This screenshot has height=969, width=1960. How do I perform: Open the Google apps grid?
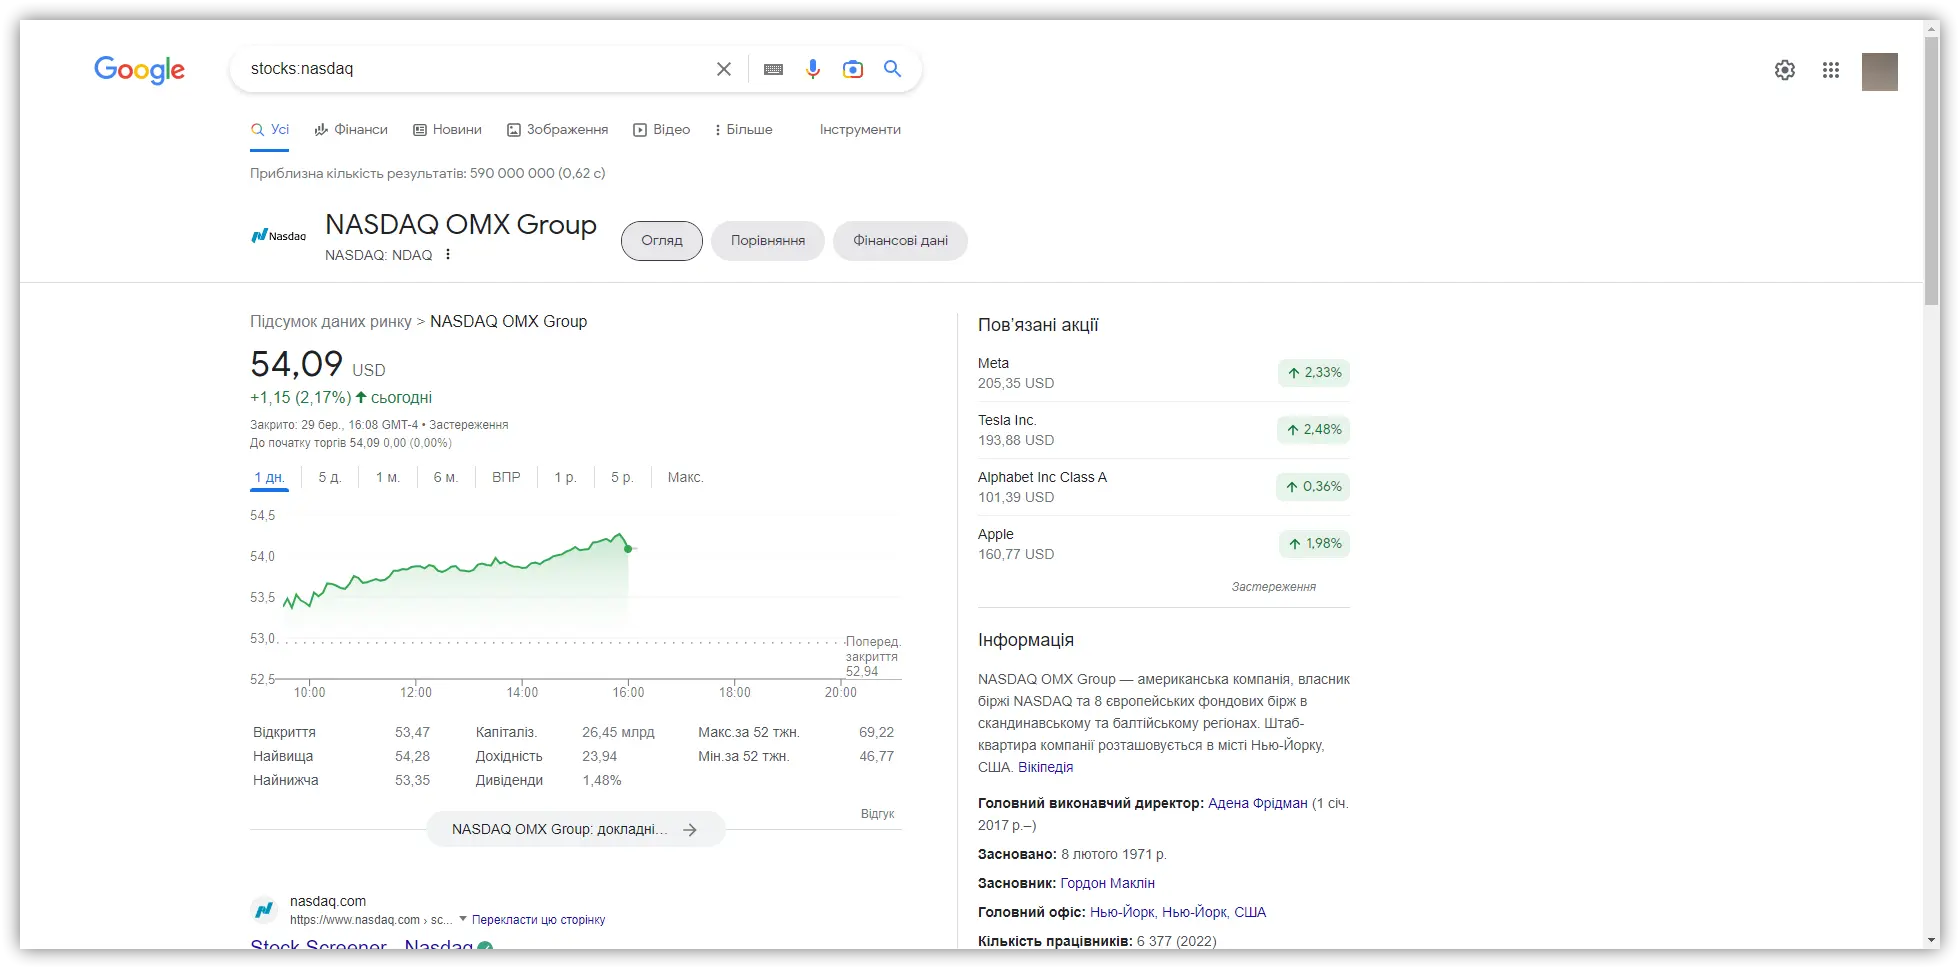1831,70
